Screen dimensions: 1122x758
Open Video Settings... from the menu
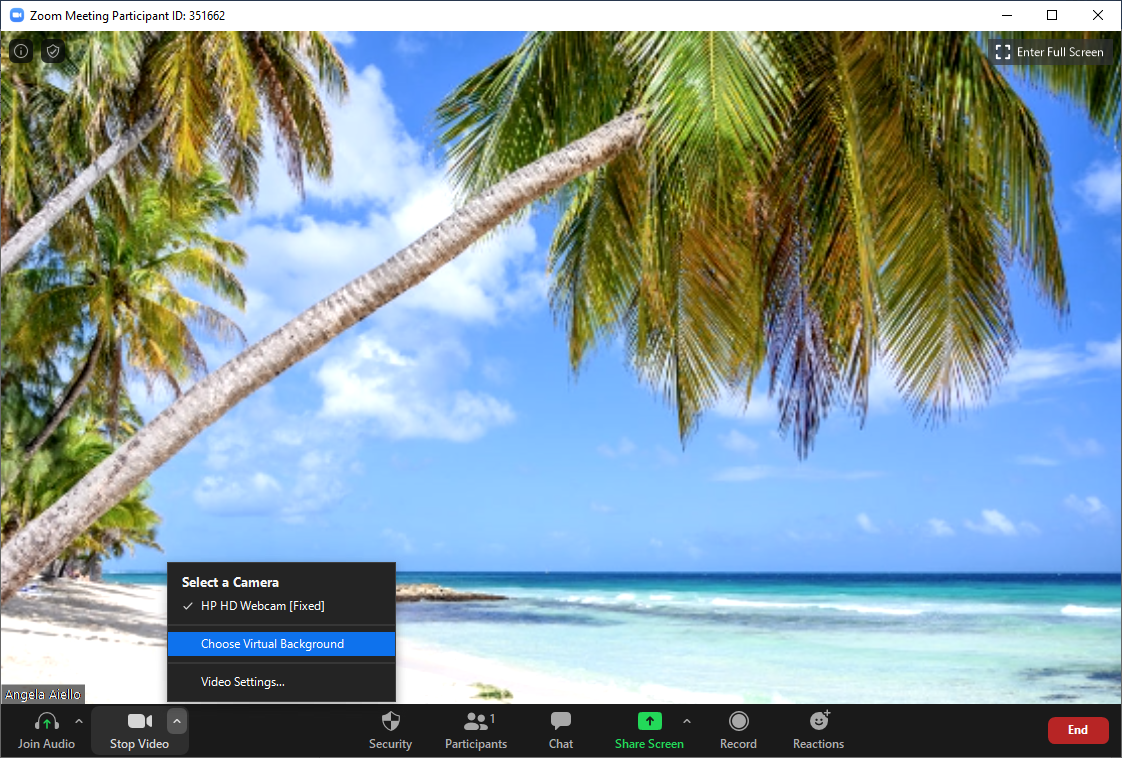(x=281, y=682)
